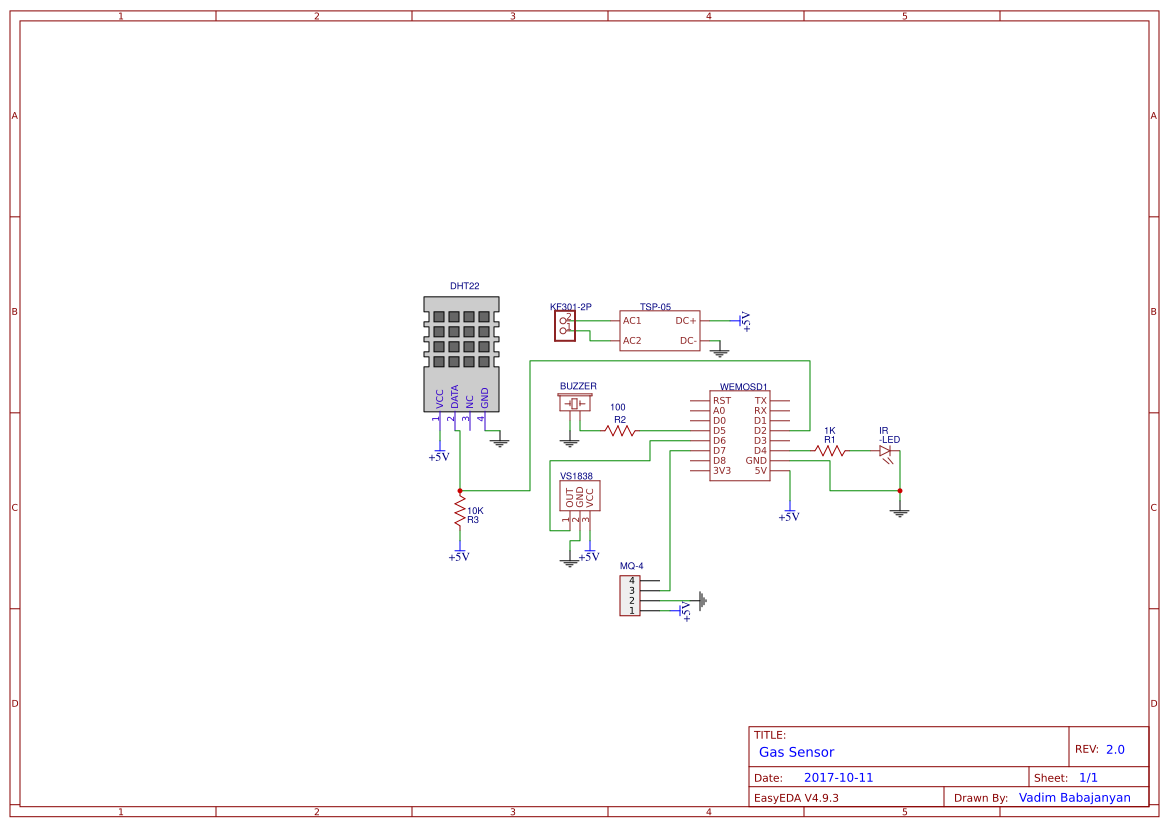This screenshot has height=827, width=1169.
Task: Click the R2 100 ohm resistor
Action: (x=620, y=431)
